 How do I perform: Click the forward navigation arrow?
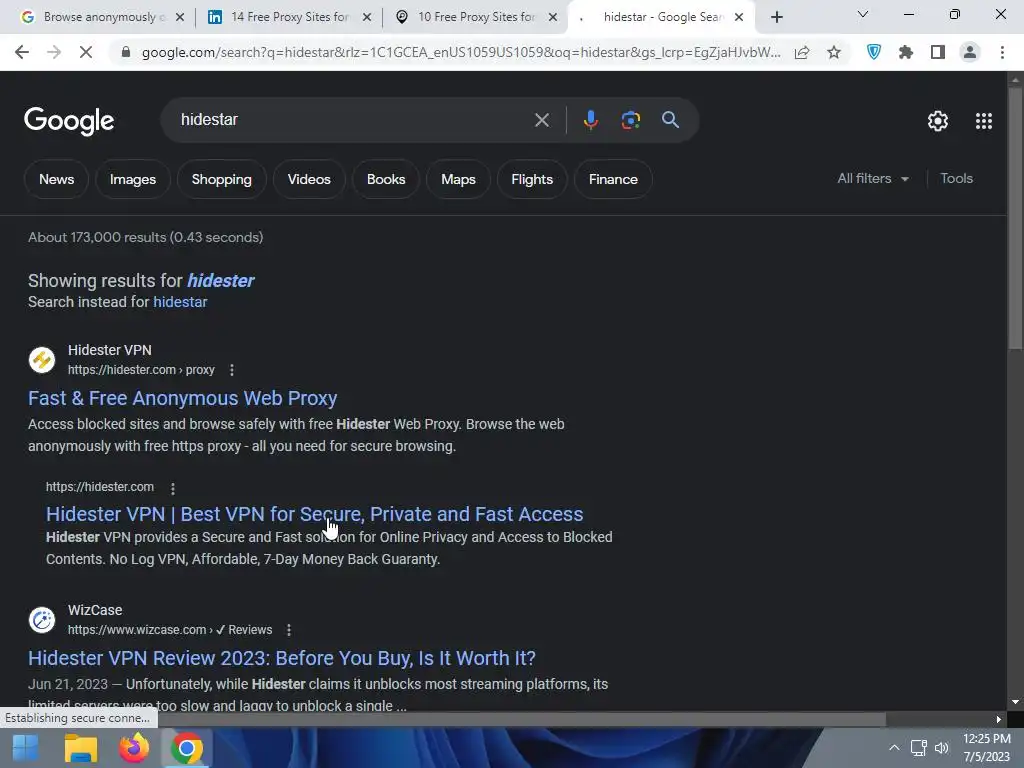pyautogui.click(x=54, y=52)
